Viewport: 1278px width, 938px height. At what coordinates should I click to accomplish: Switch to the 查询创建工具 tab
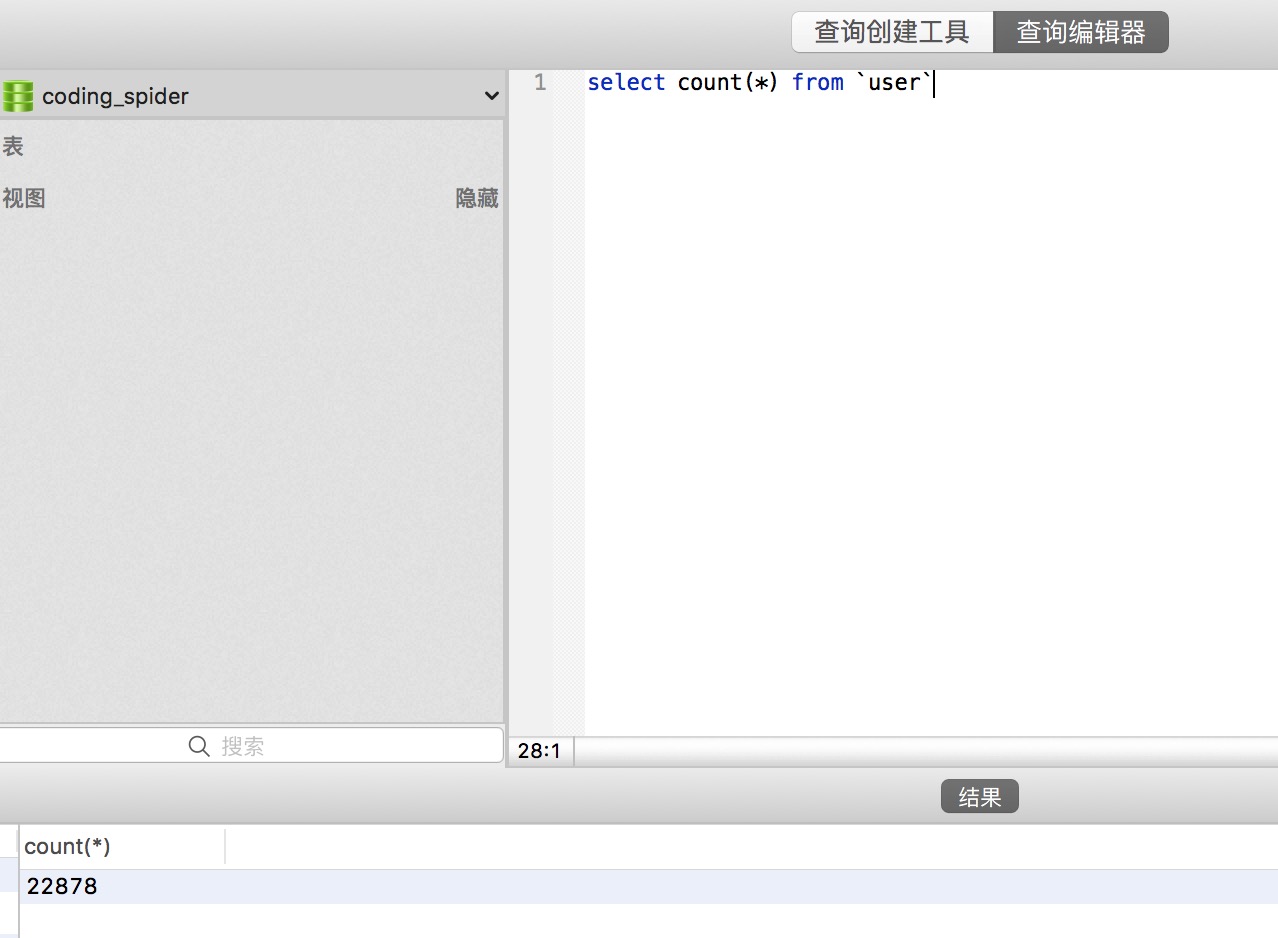click(x=892, y=32)
